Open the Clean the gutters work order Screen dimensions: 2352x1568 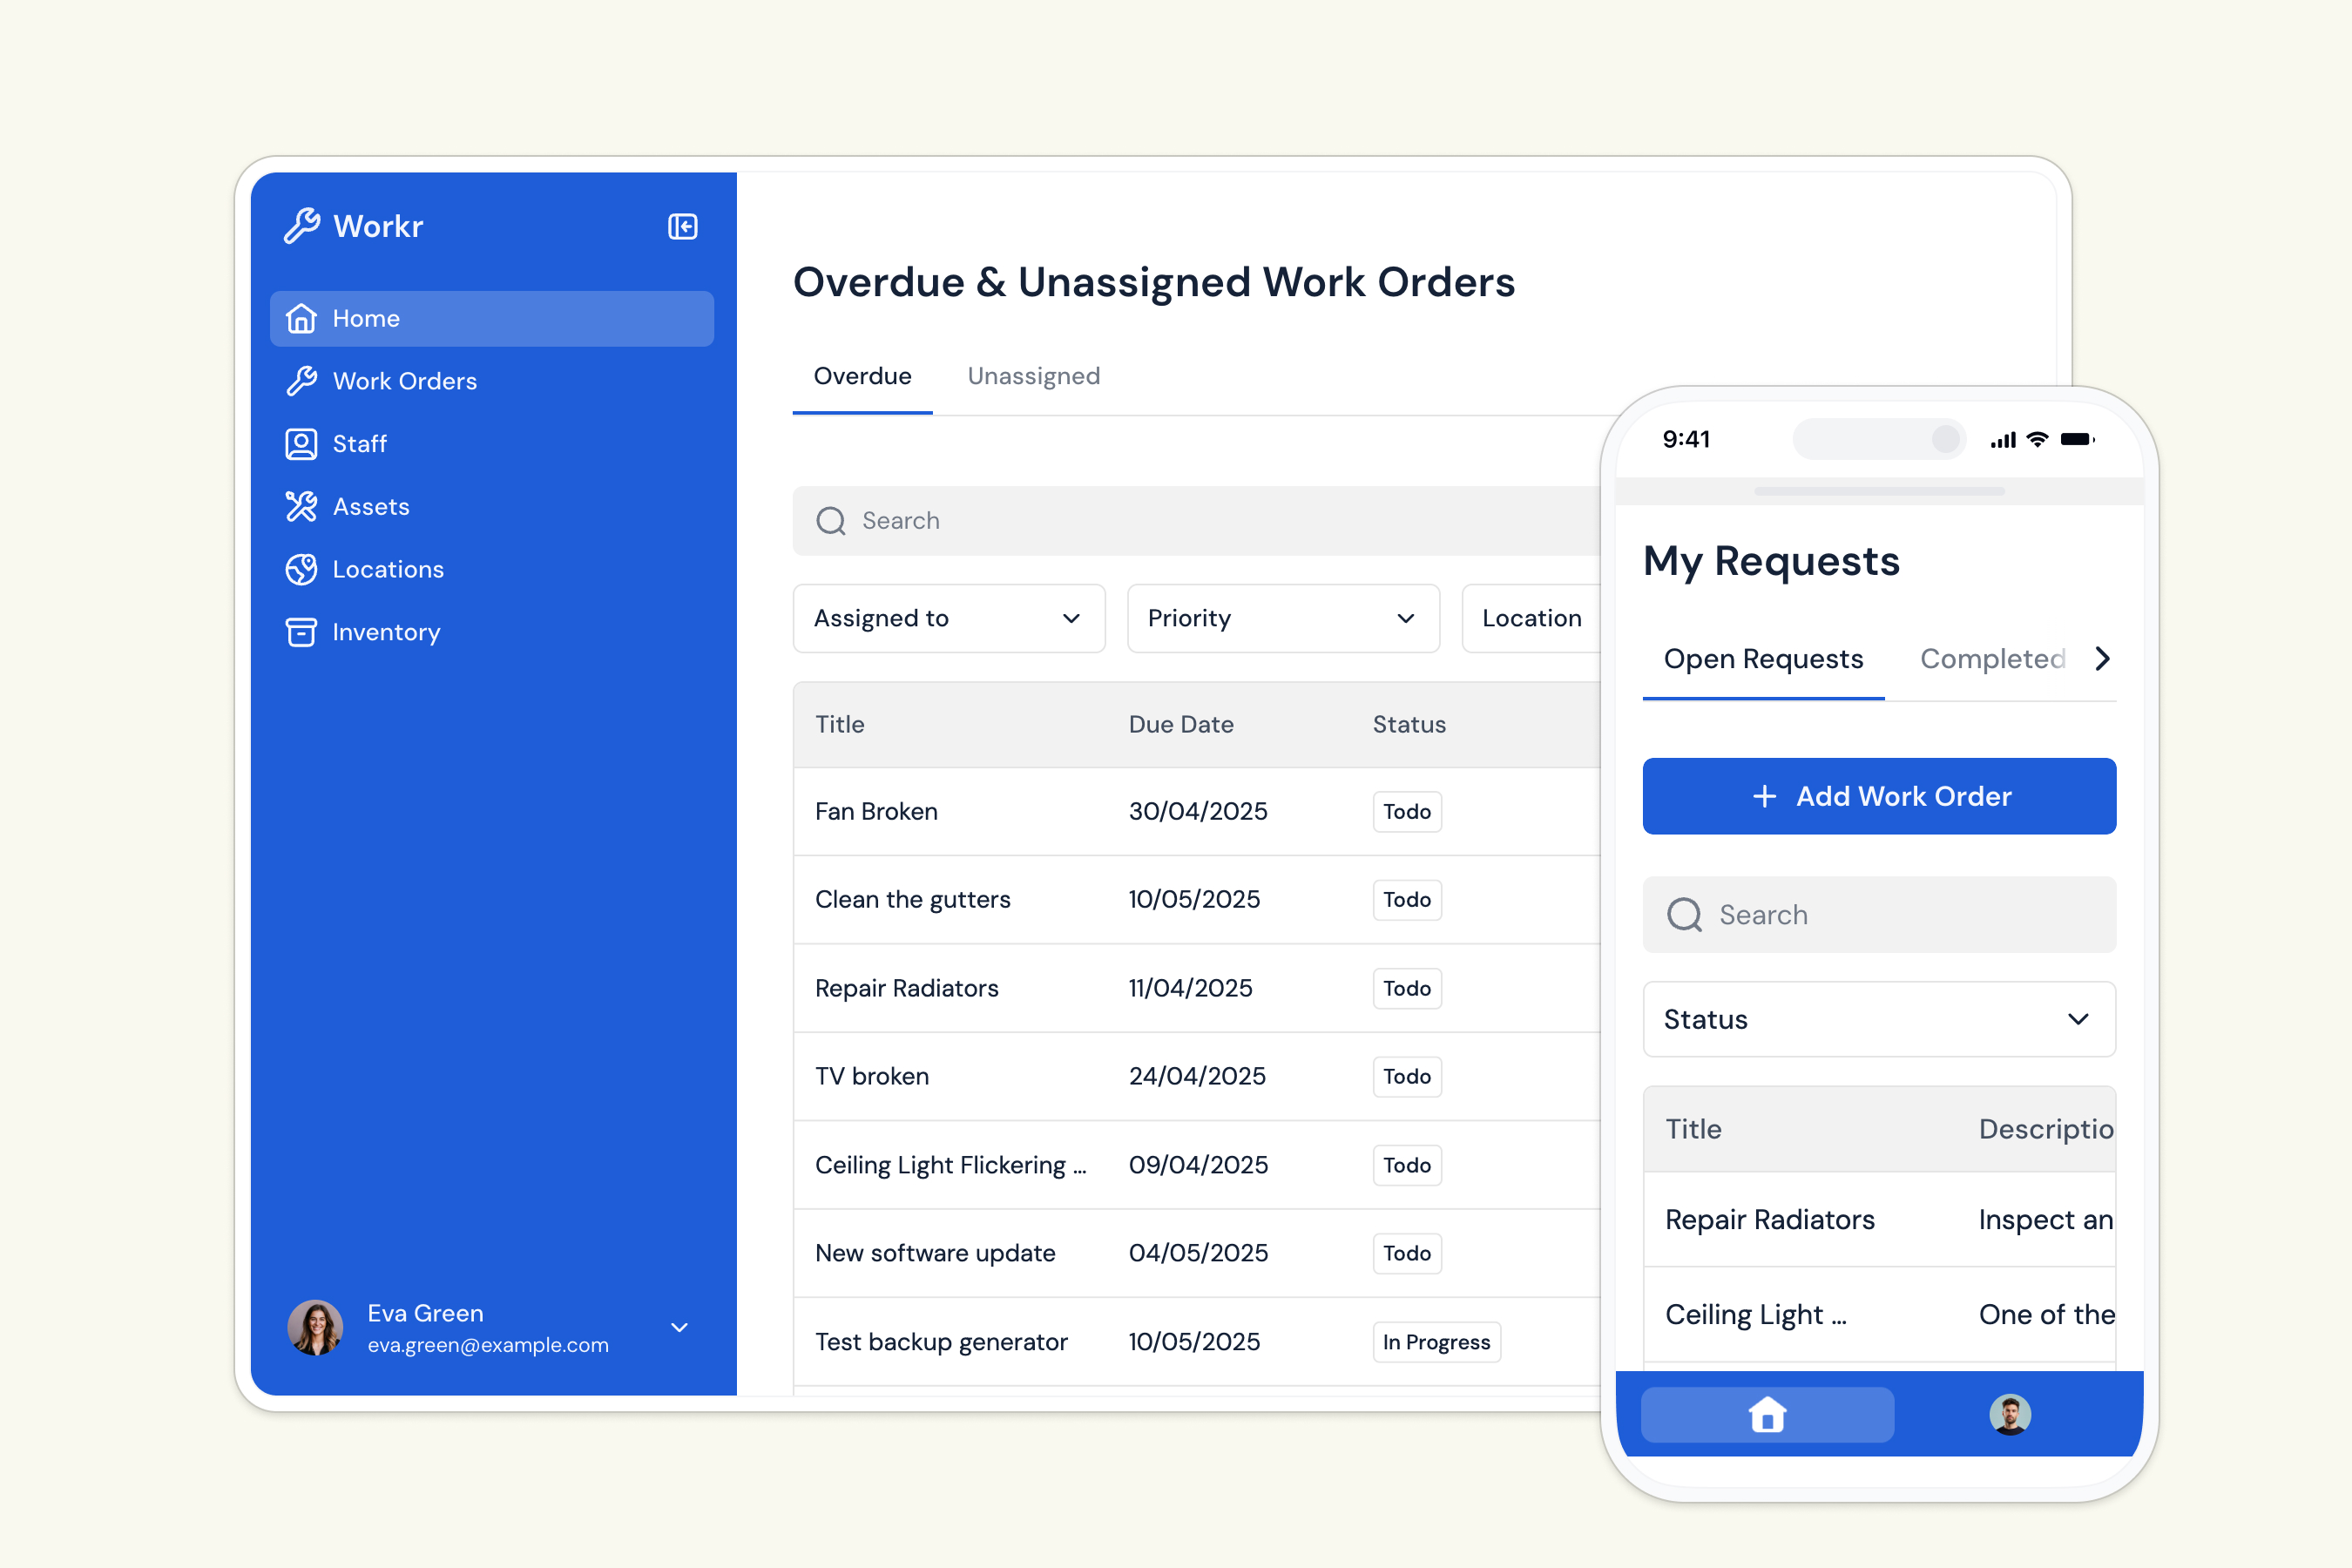pos(1197,900)
